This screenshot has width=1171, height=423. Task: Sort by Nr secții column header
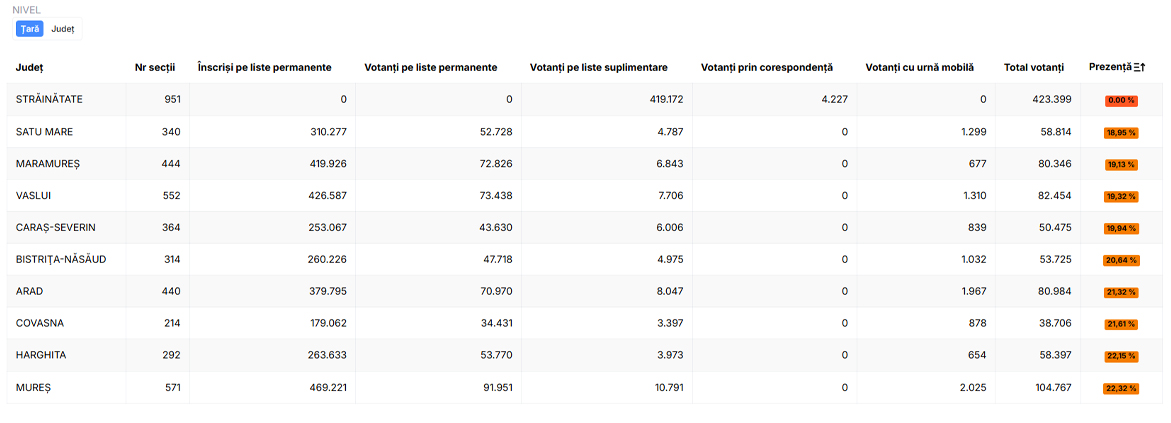tap(155, 67)
